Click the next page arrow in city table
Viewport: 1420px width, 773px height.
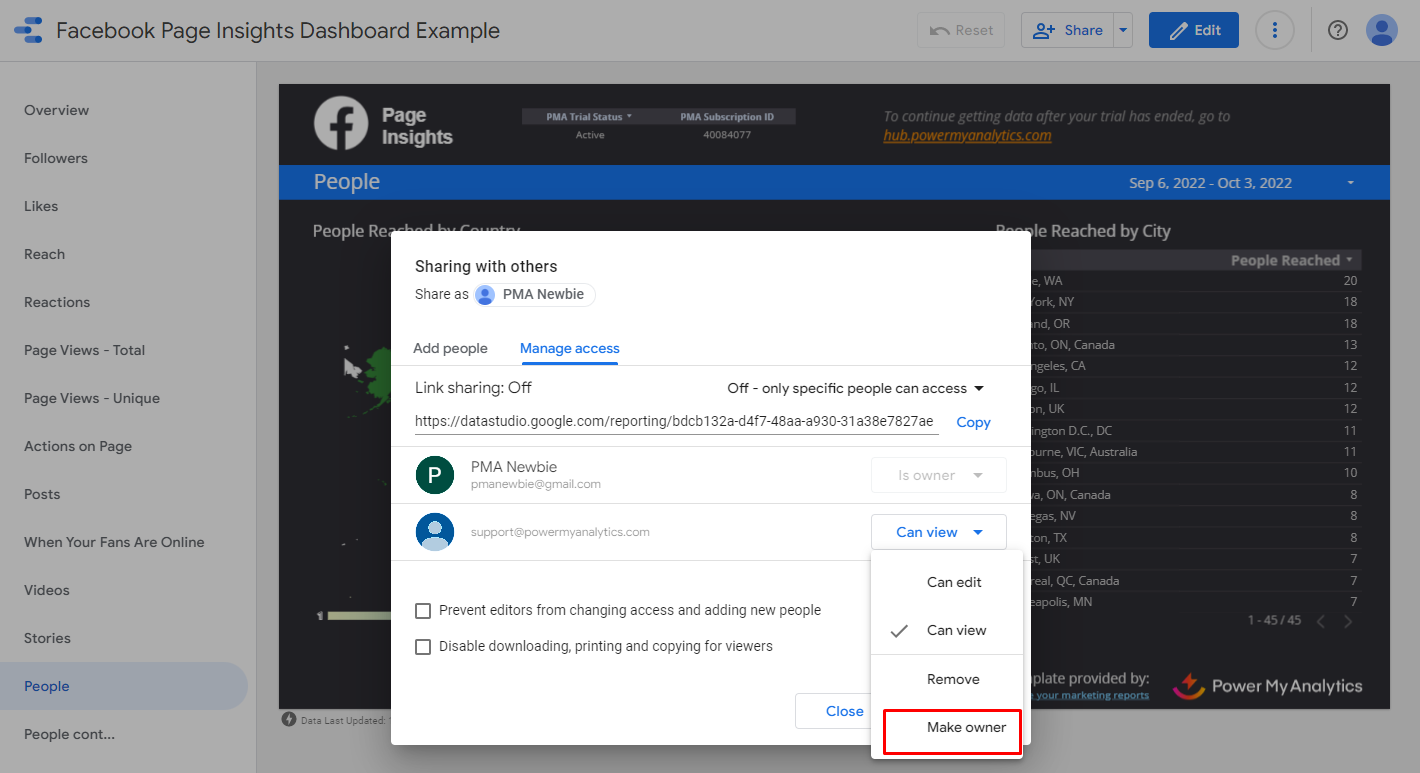click(1348, 621)
